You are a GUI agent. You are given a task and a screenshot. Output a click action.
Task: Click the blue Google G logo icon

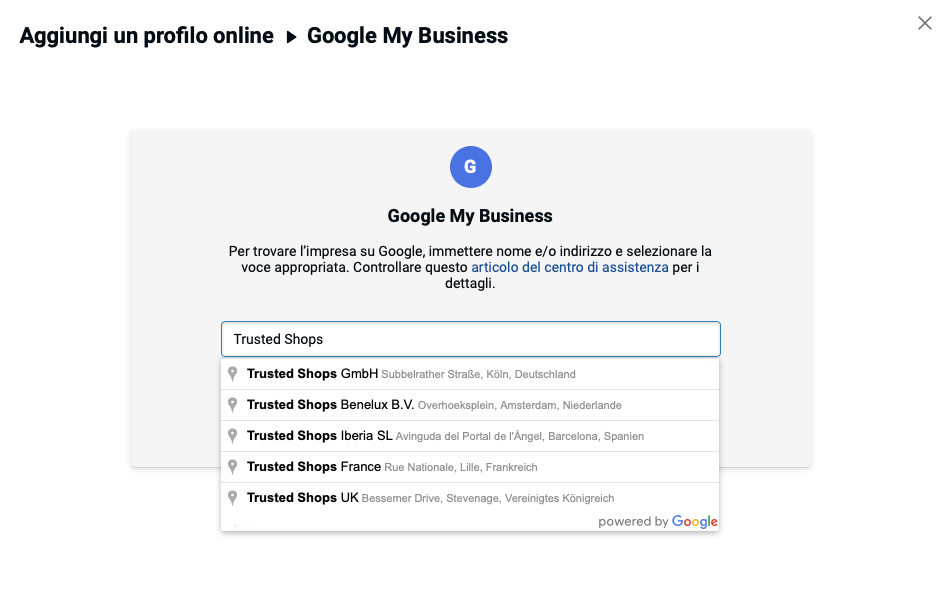pyautogui.click(x=470, y=167)
